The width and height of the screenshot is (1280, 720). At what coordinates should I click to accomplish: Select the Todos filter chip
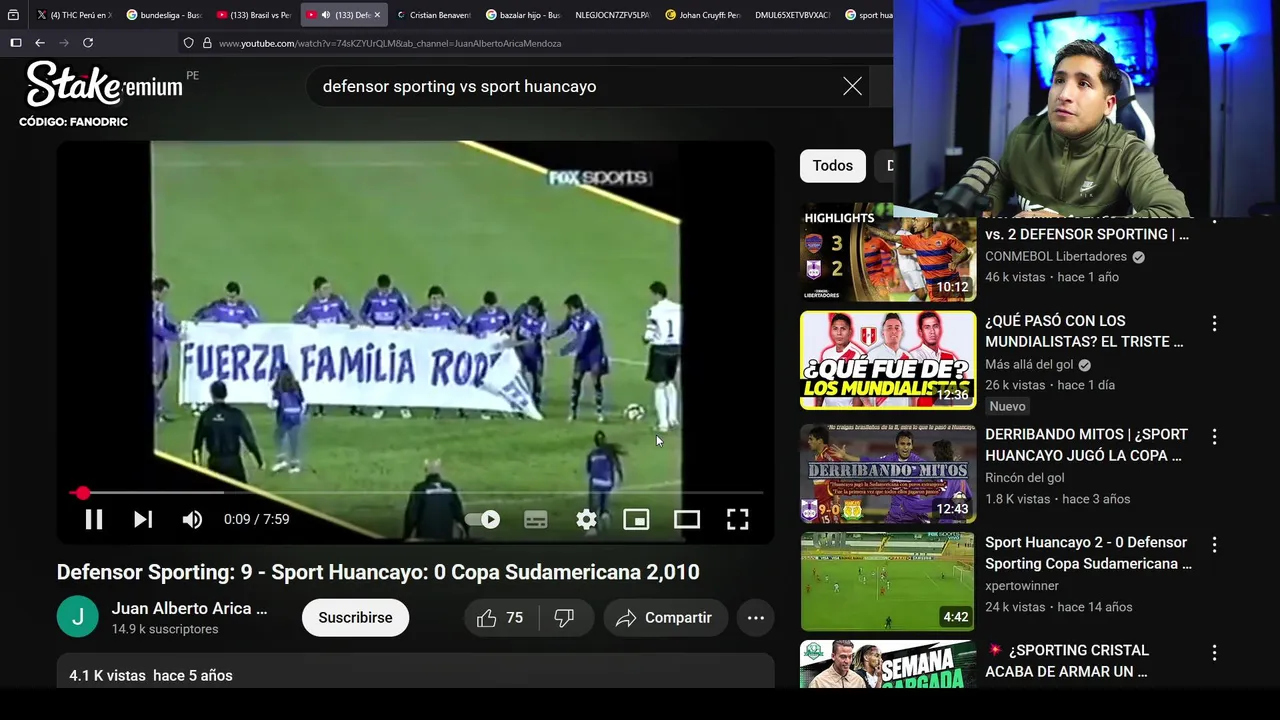(832, 166)
